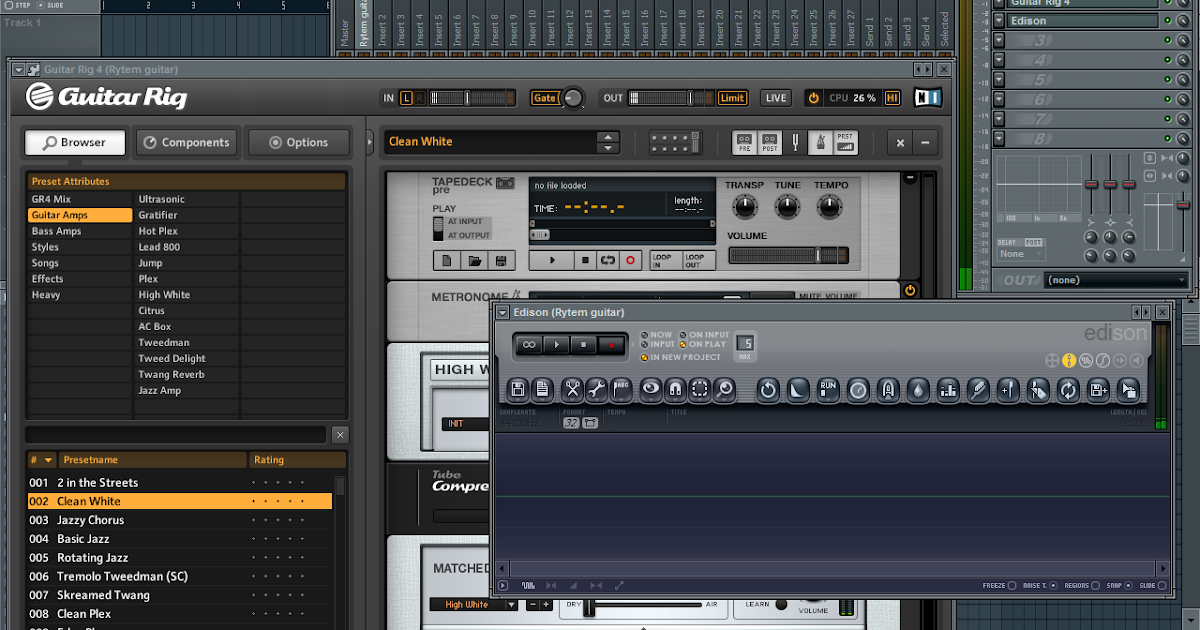
Task: Click new file icon in Tapedeck
Action: [448, 260]
